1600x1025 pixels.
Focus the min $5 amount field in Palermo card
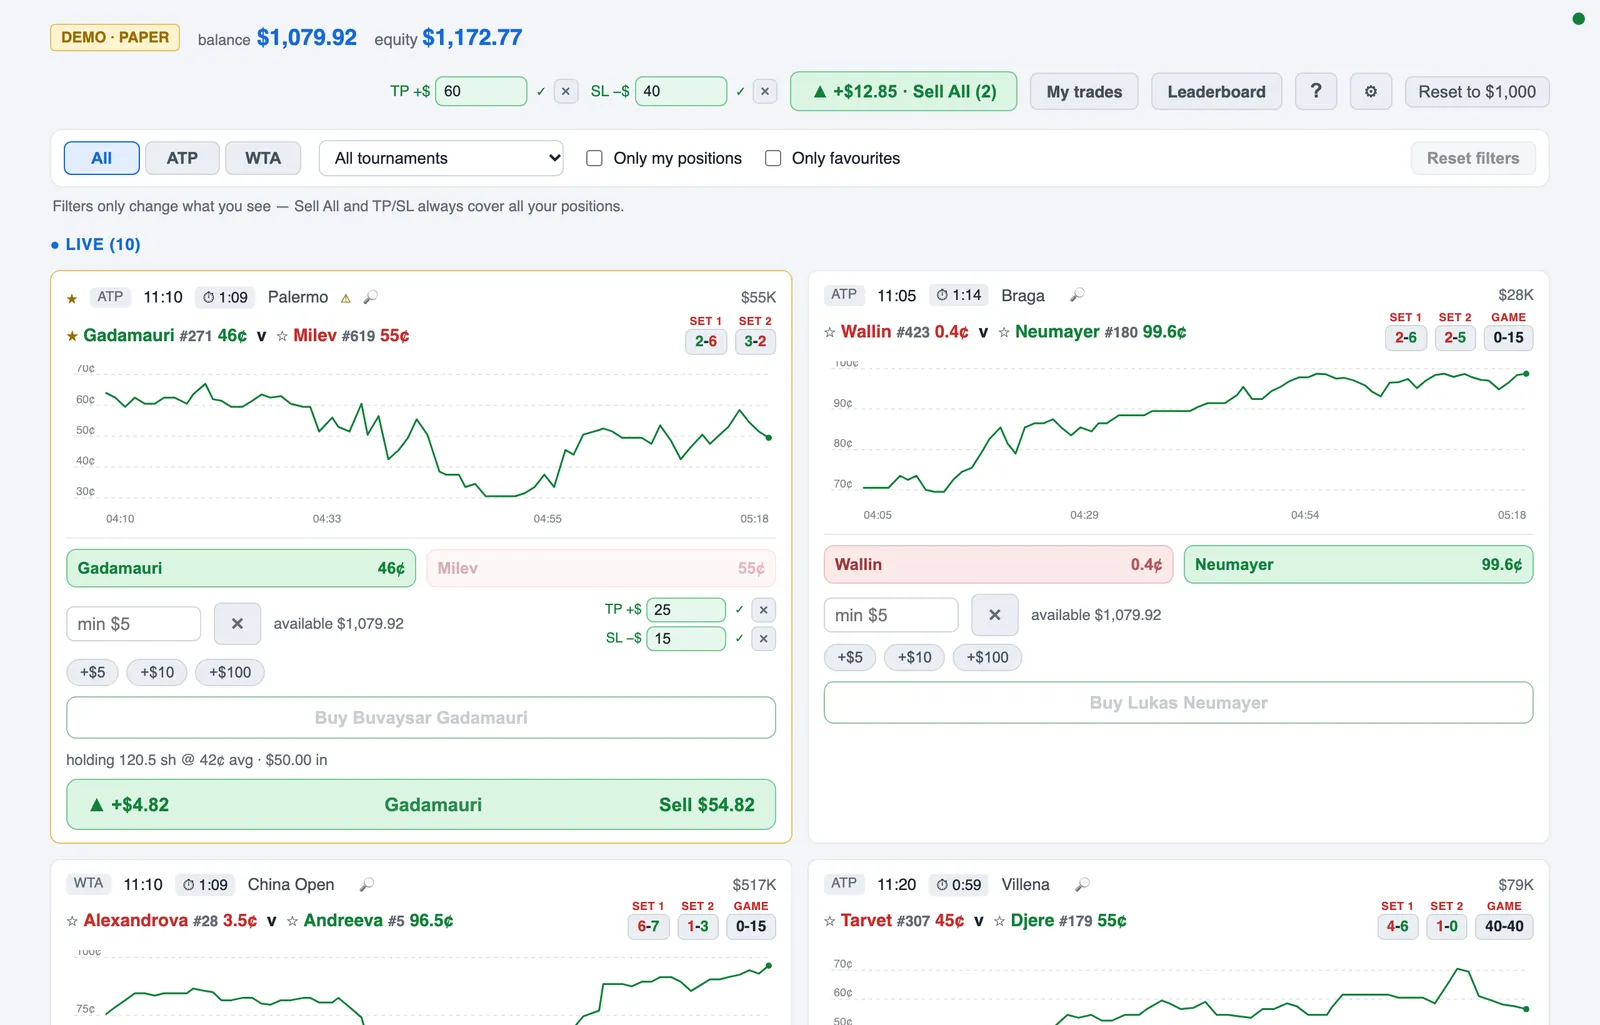(134, 624)
